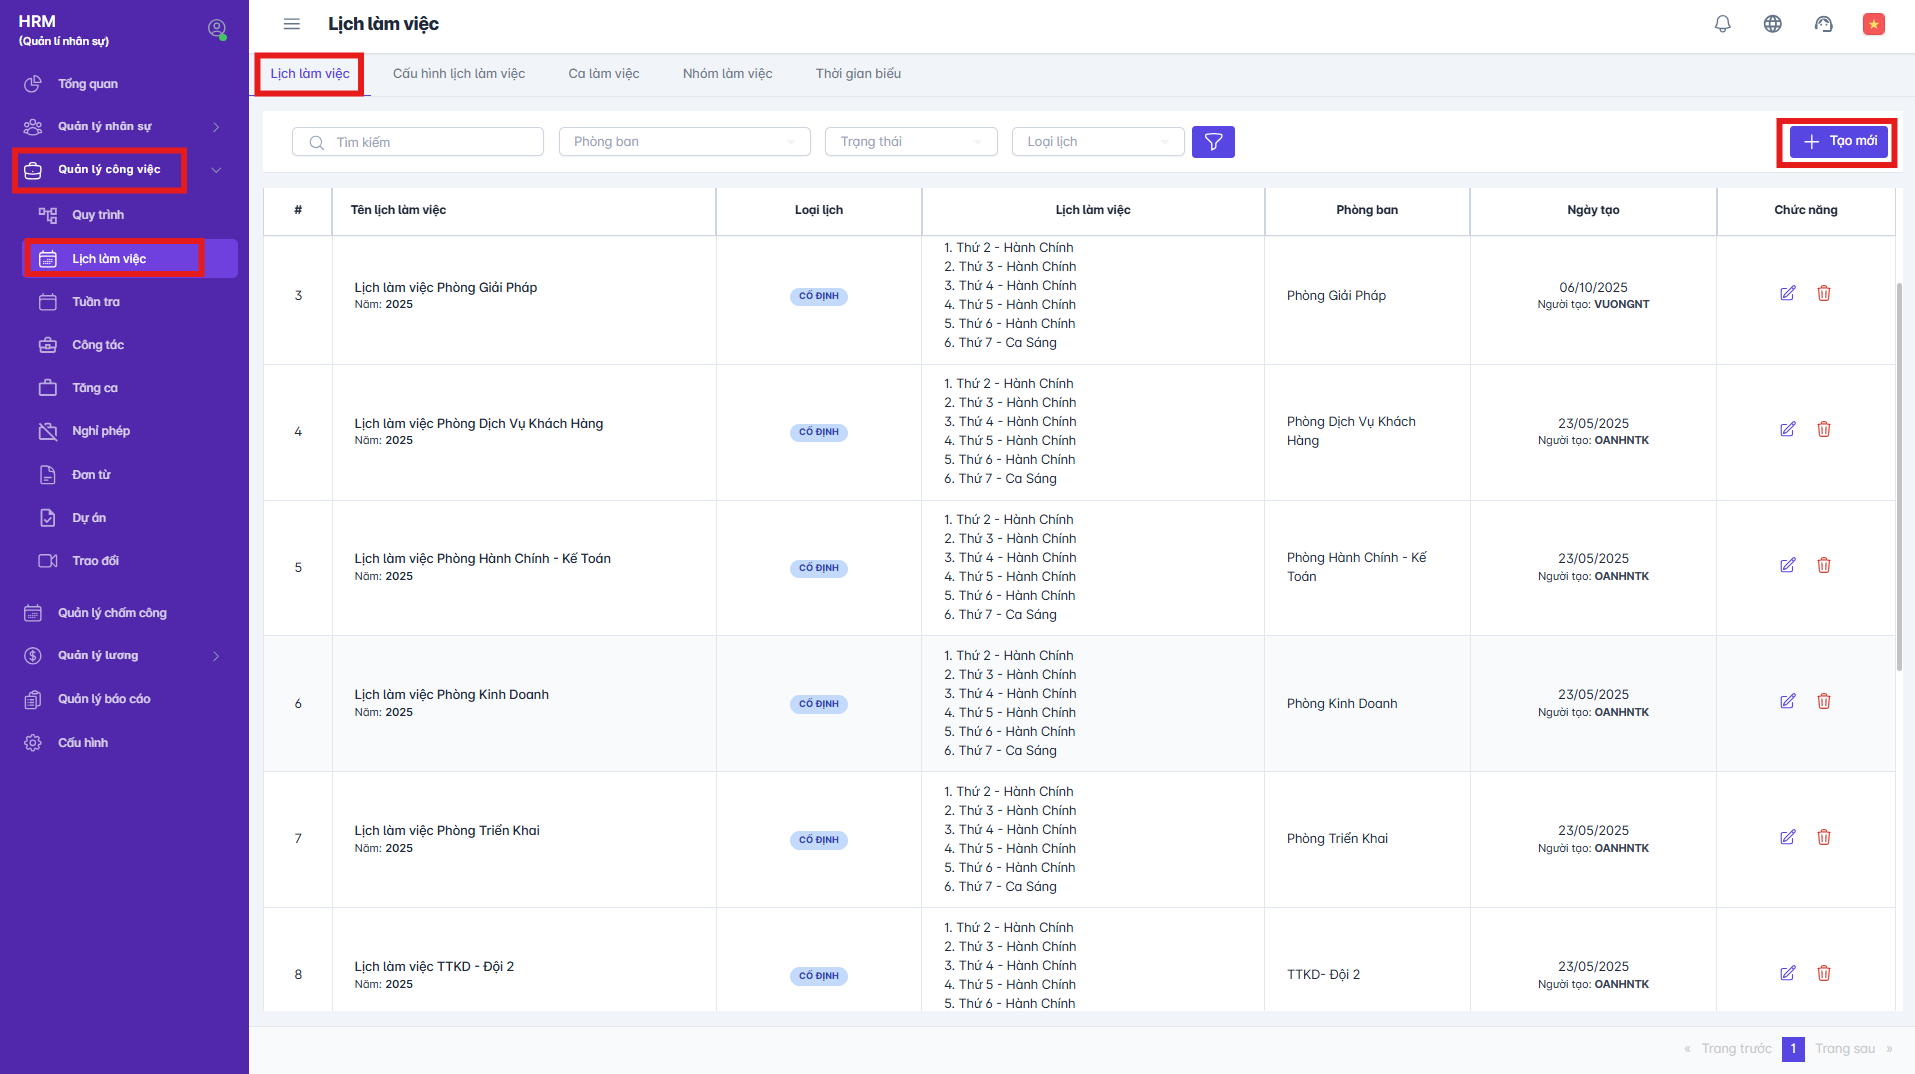Click the Tạo mới button
This screenshot has height=1074, width=1915.
coord(1839,142)
